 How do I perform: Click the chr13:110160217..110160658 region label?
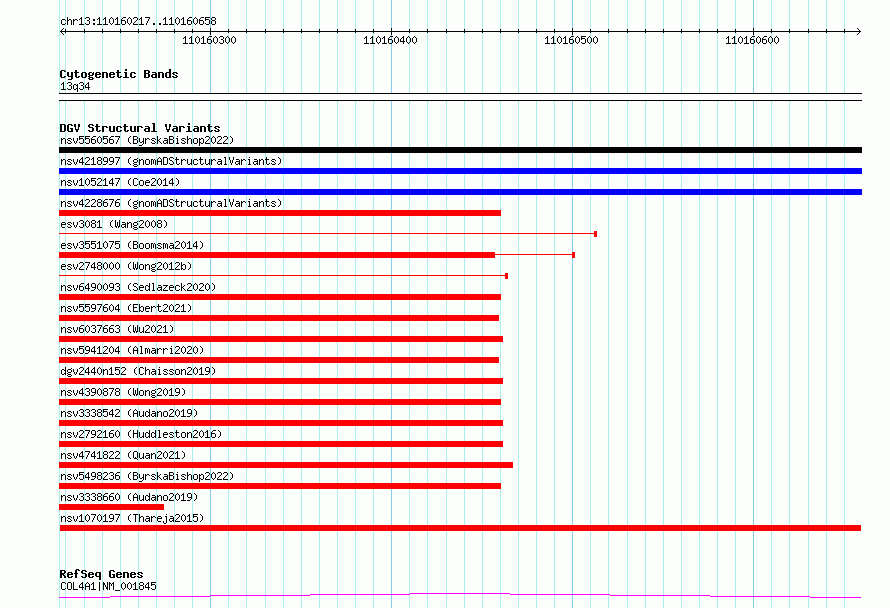coord(138,22)
